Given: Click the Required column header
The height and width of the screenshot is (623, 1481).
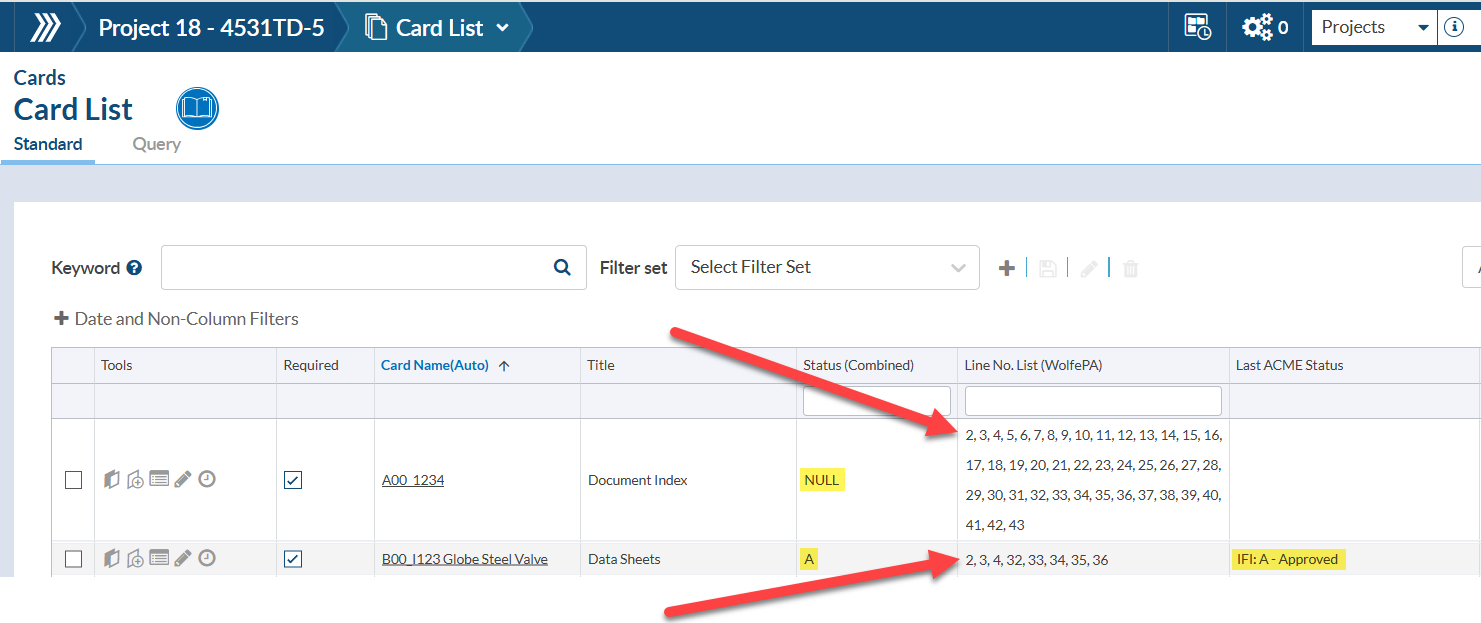Looking at the screenshot, I should [x=311, y=365].
